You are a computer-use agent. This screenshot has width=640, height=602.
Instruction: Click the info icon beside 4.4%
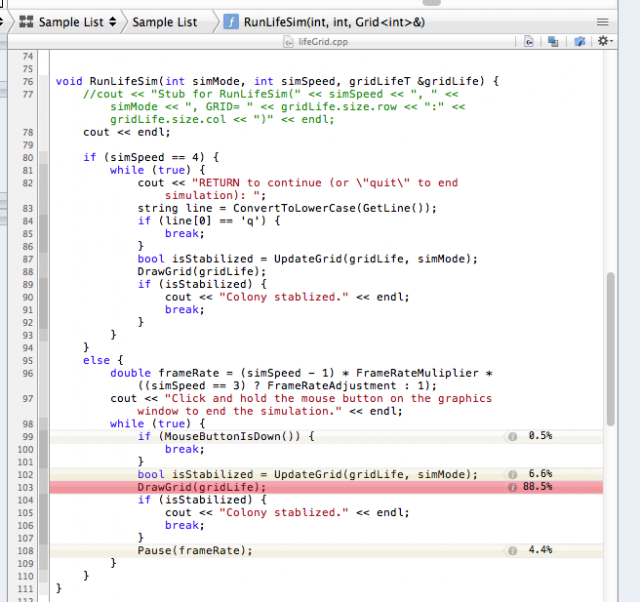pyautogui.click(x=512, y=551)
